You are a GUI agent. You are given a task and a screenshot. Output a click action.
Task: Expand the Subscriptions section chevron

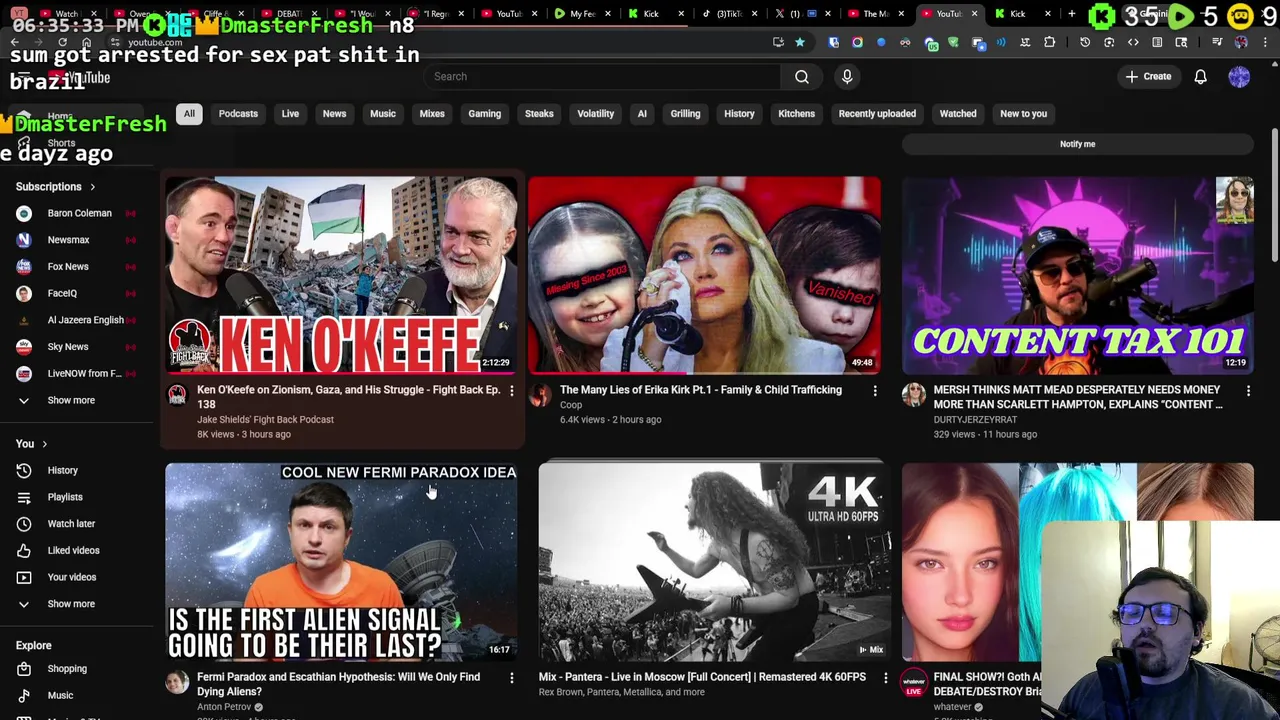(92, 187)
